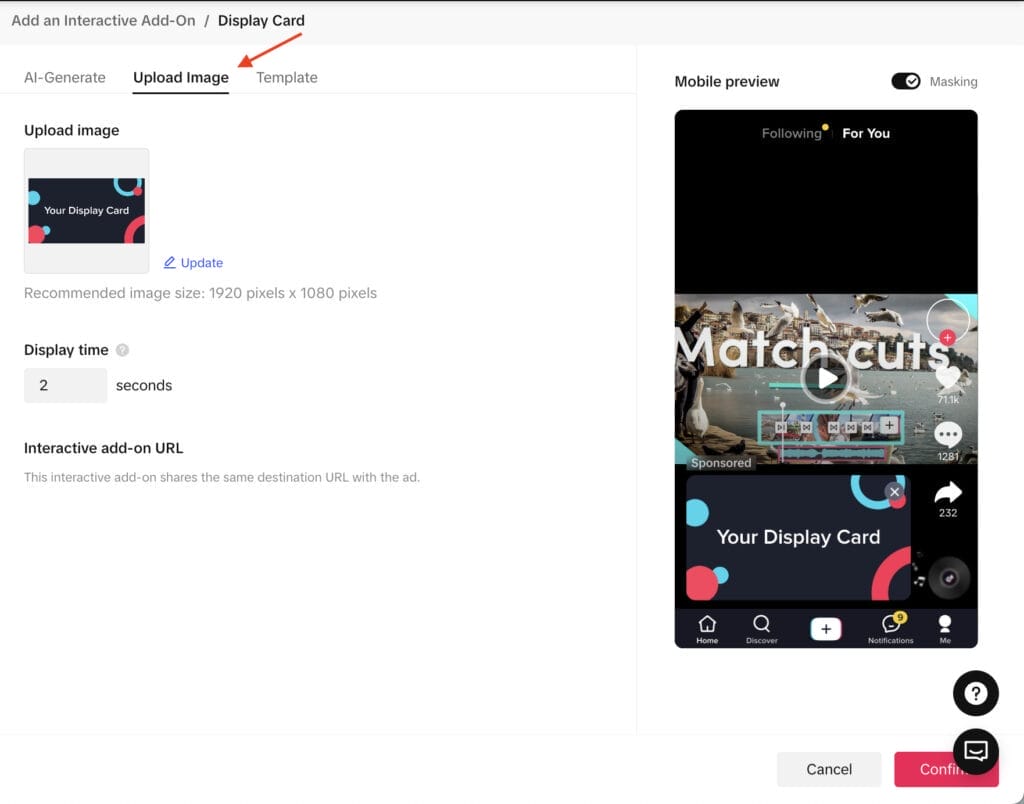
Task: Click the Notifications icon in preview
Action: 889,625
